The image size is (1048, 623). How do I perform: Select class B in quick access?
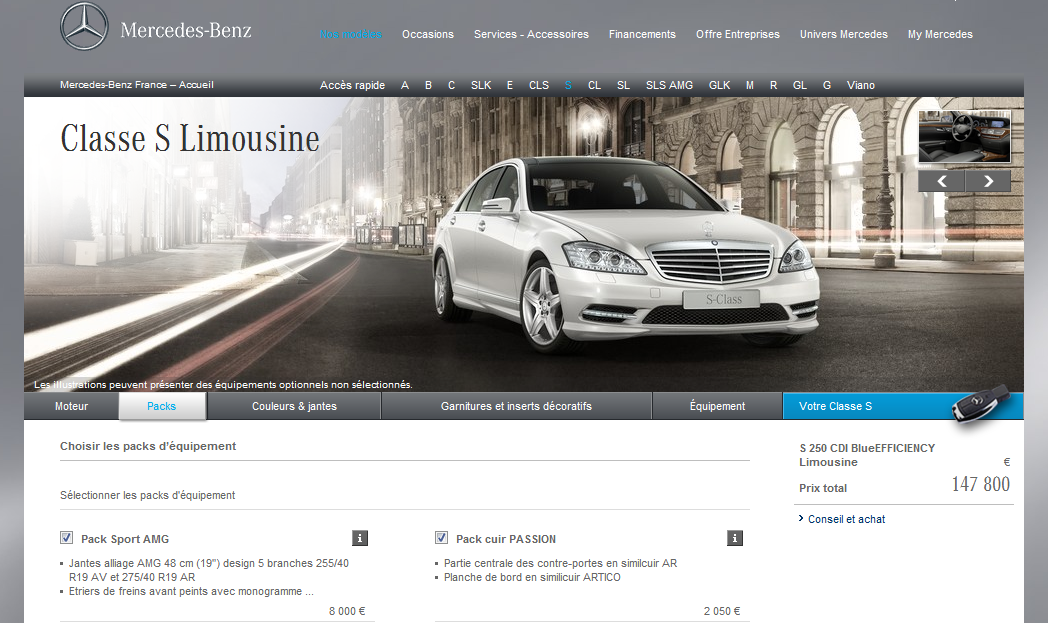tap(428, 86)
